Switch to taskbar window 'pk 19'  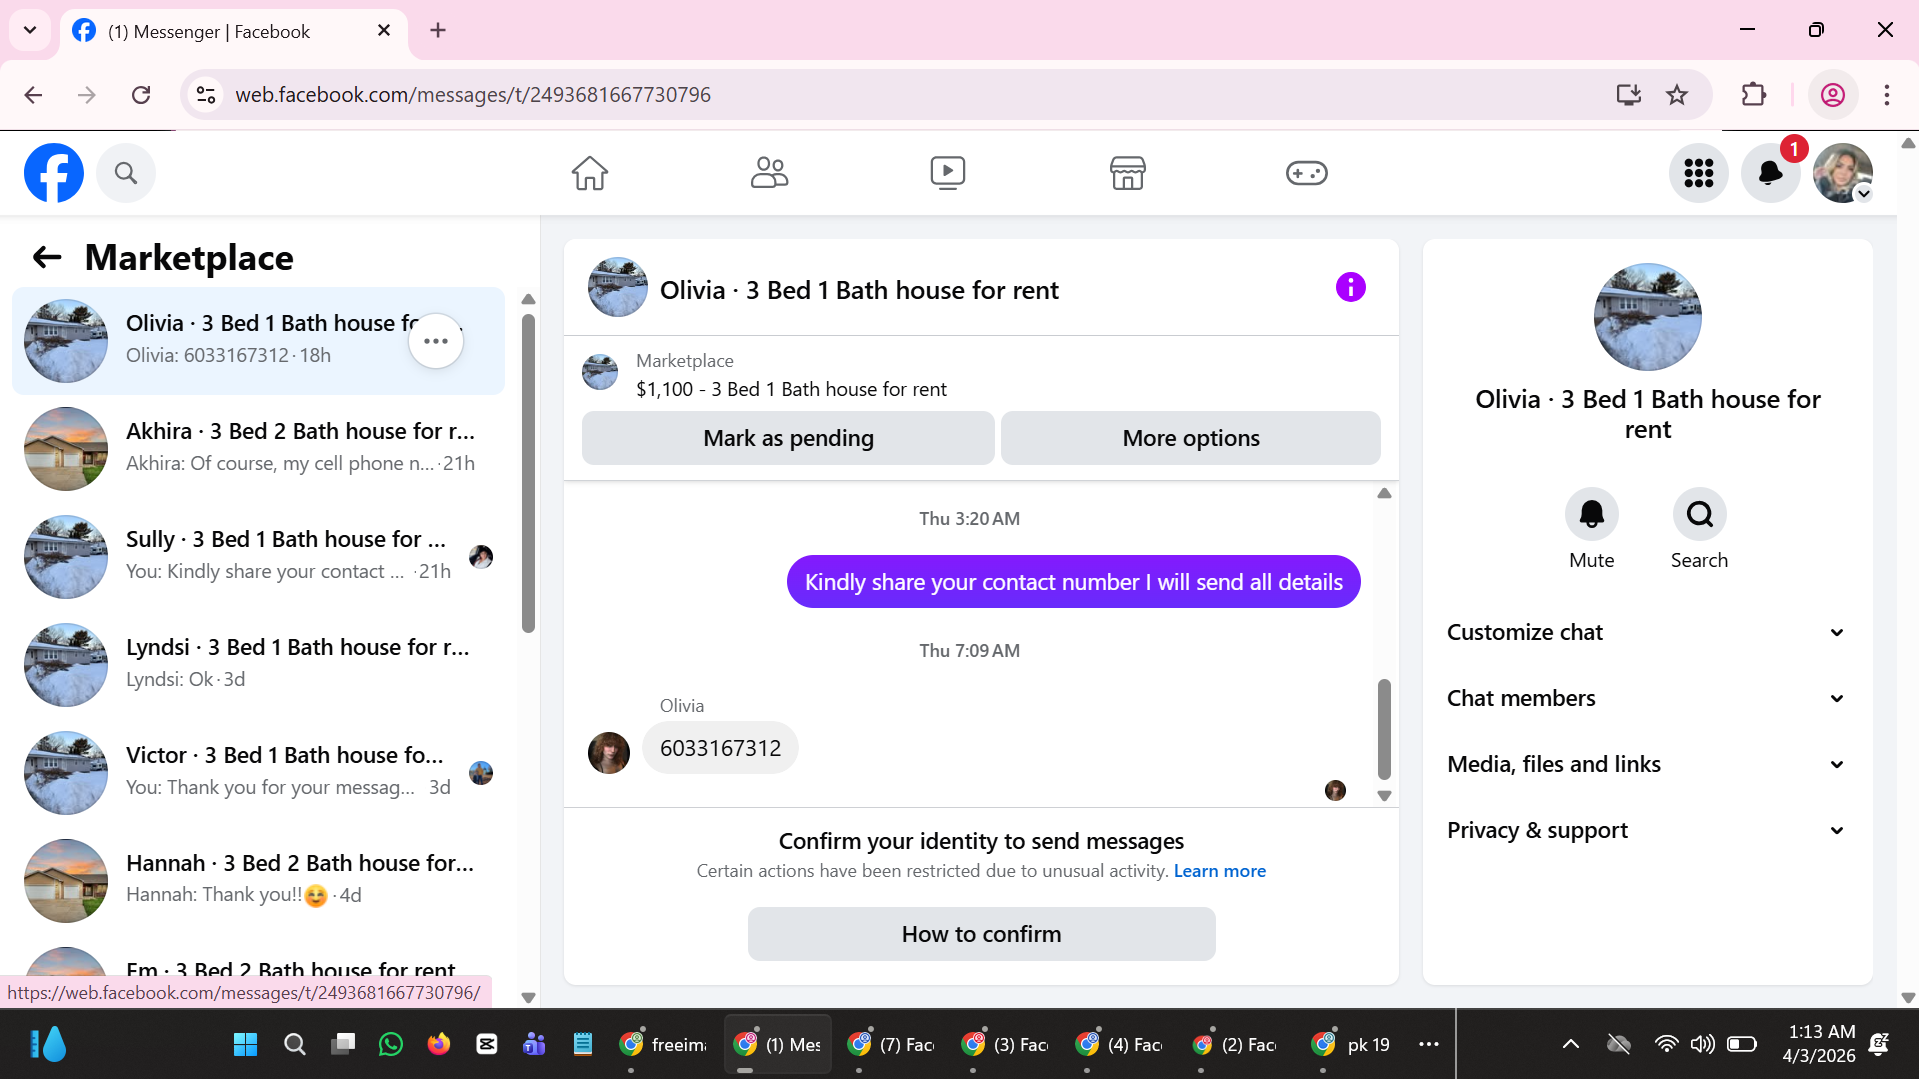1350,1044
